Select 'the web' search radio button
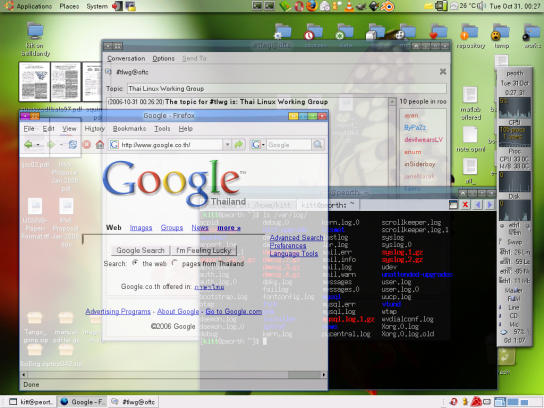 135,263
